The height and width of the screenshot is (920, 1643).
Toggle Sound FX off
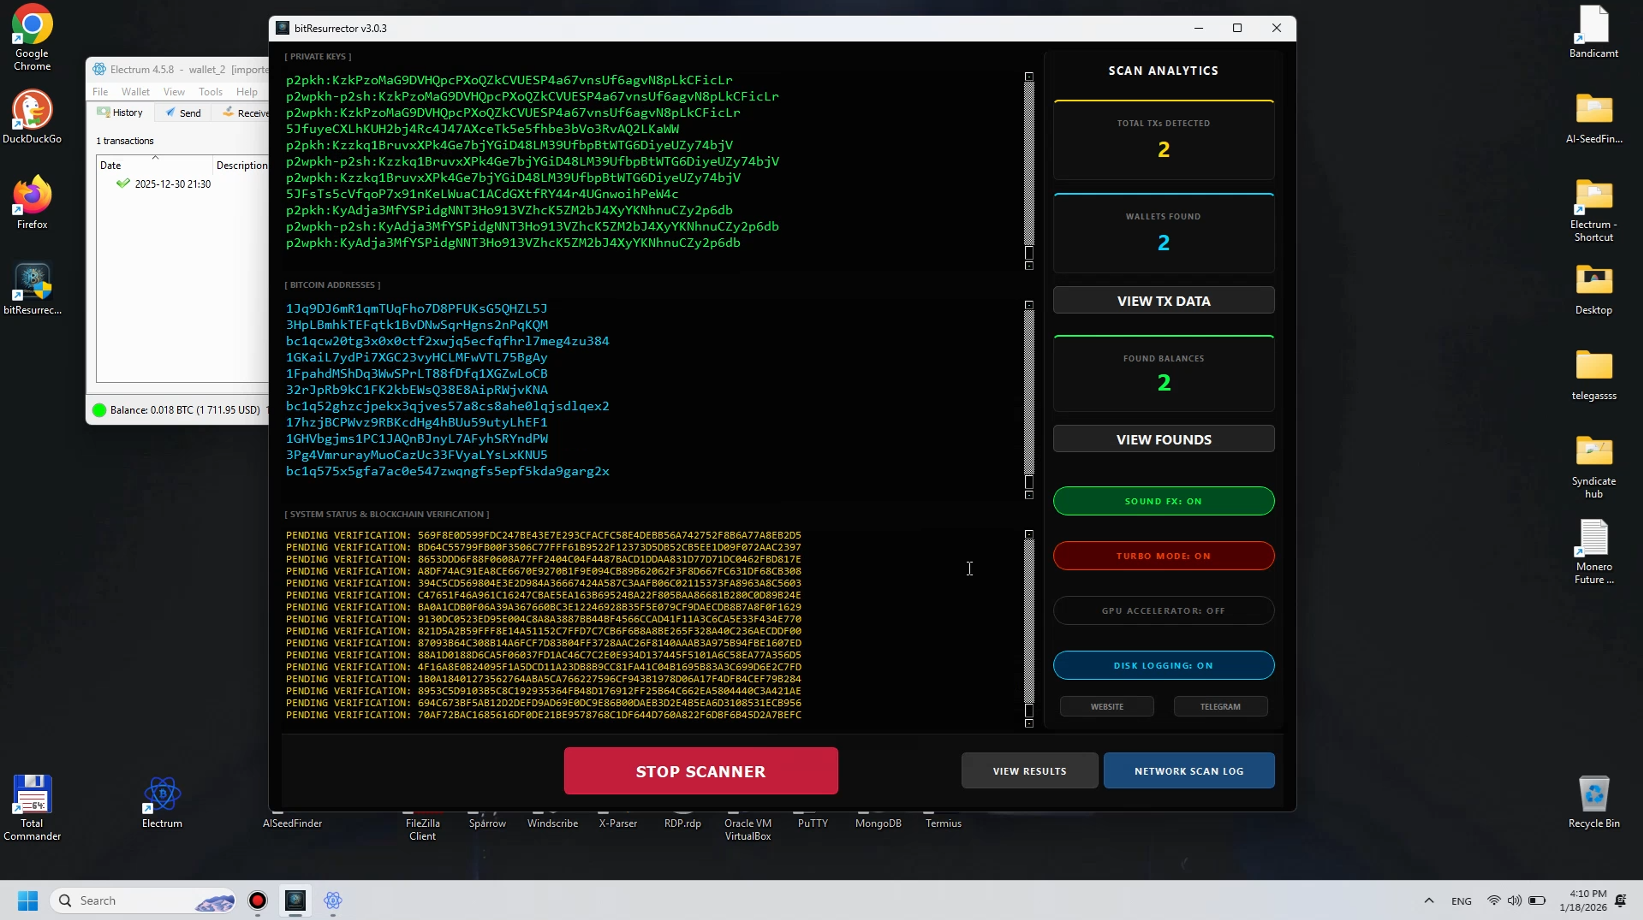[x=1163, y=501]
